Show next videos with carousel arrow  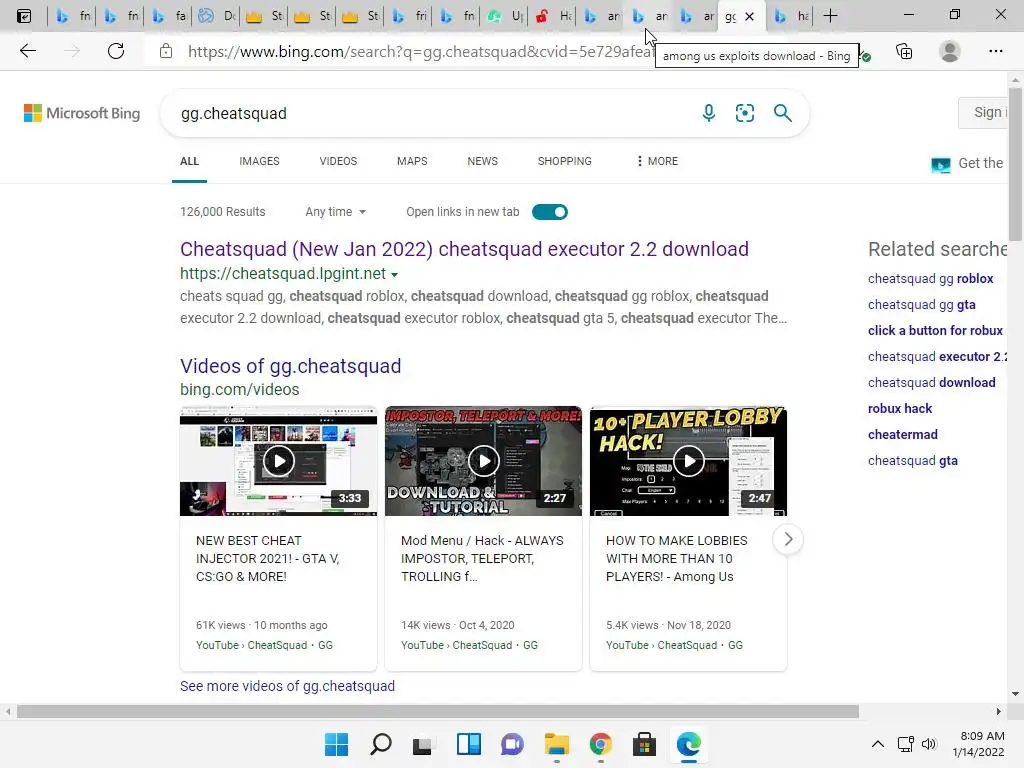pos(788,539)
